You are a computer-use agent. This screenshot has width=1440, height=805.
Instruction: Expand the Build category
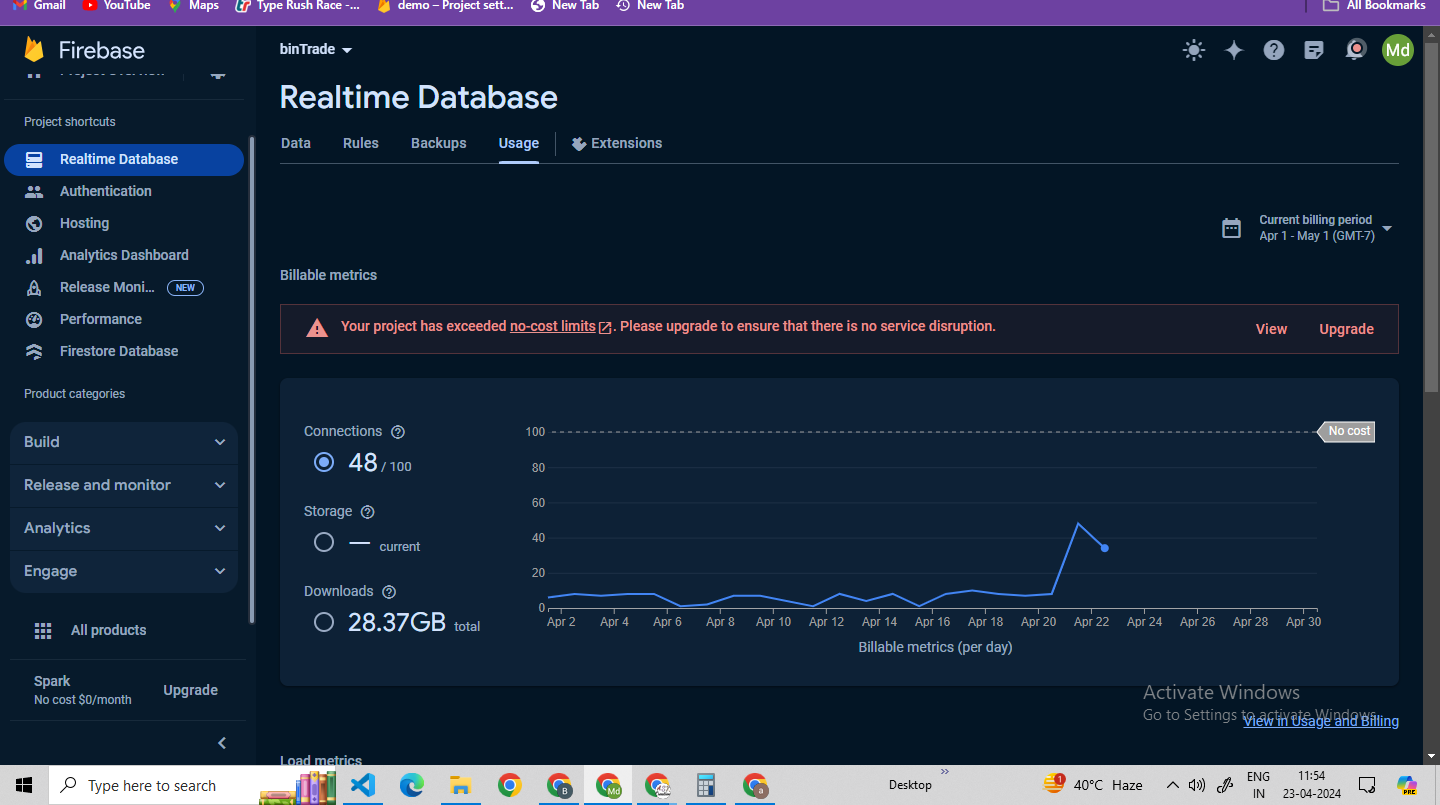tap(124, 442)
